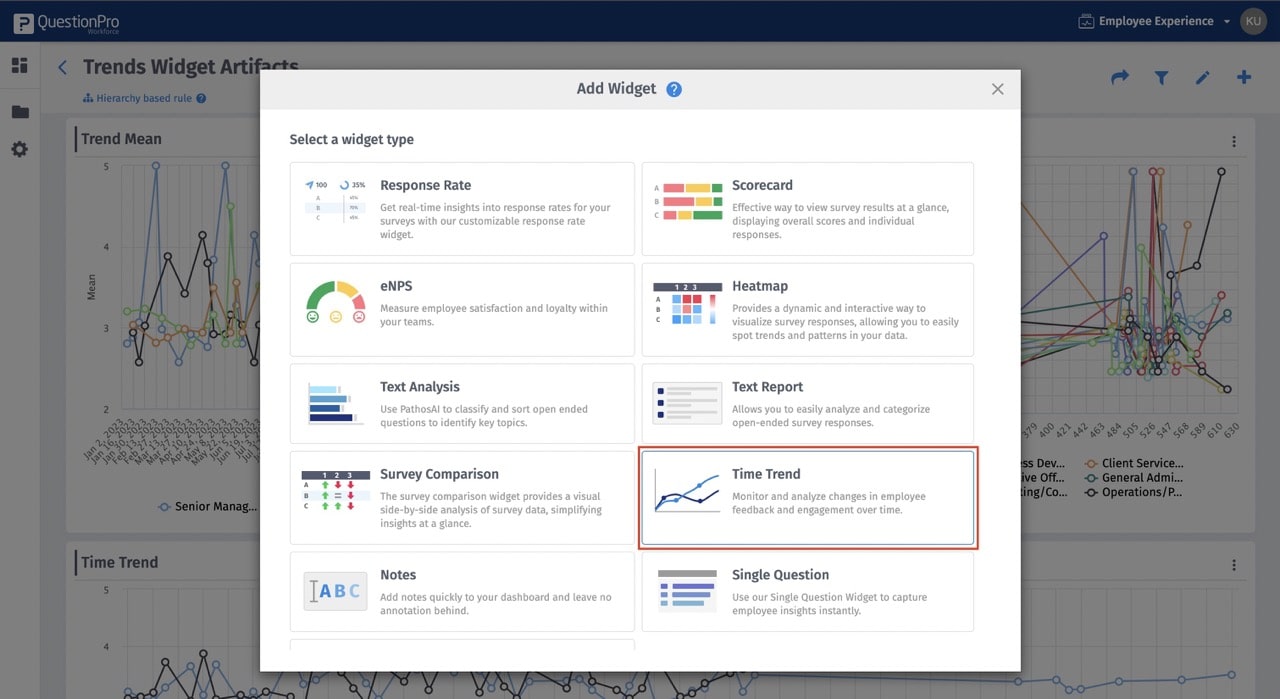Click the KU user avatar
This screenshot has width=1280, height=699.
1253,21
